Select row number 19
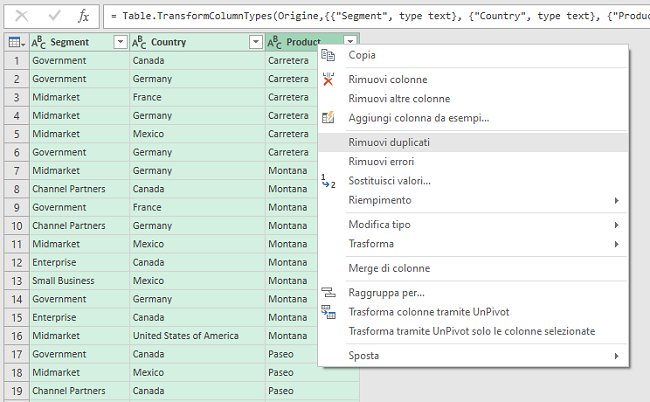This screenshot has width=650, height=402. pyautogui.click(x=17, y=391)
